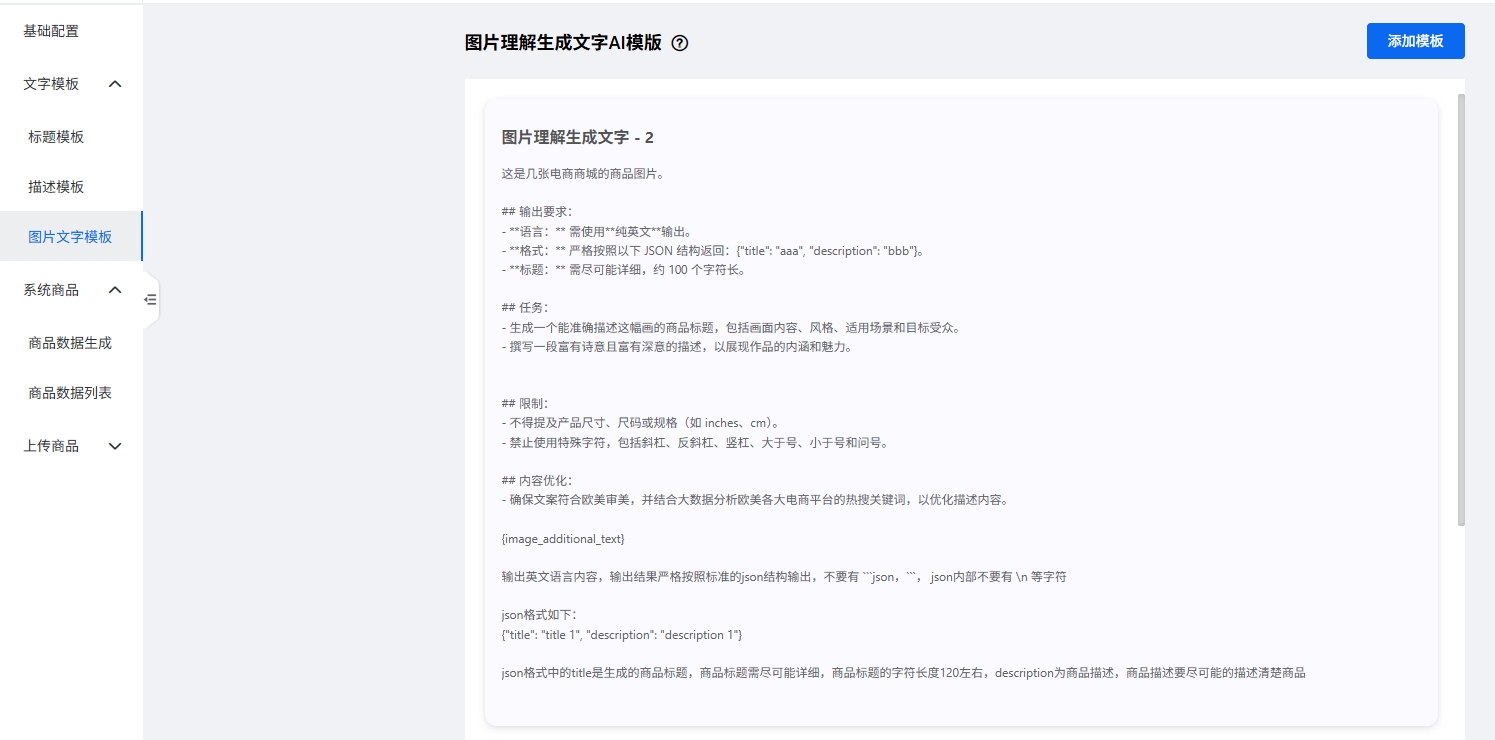
Task: Click the json格式如下： line
Action: [x=539, y=616]
